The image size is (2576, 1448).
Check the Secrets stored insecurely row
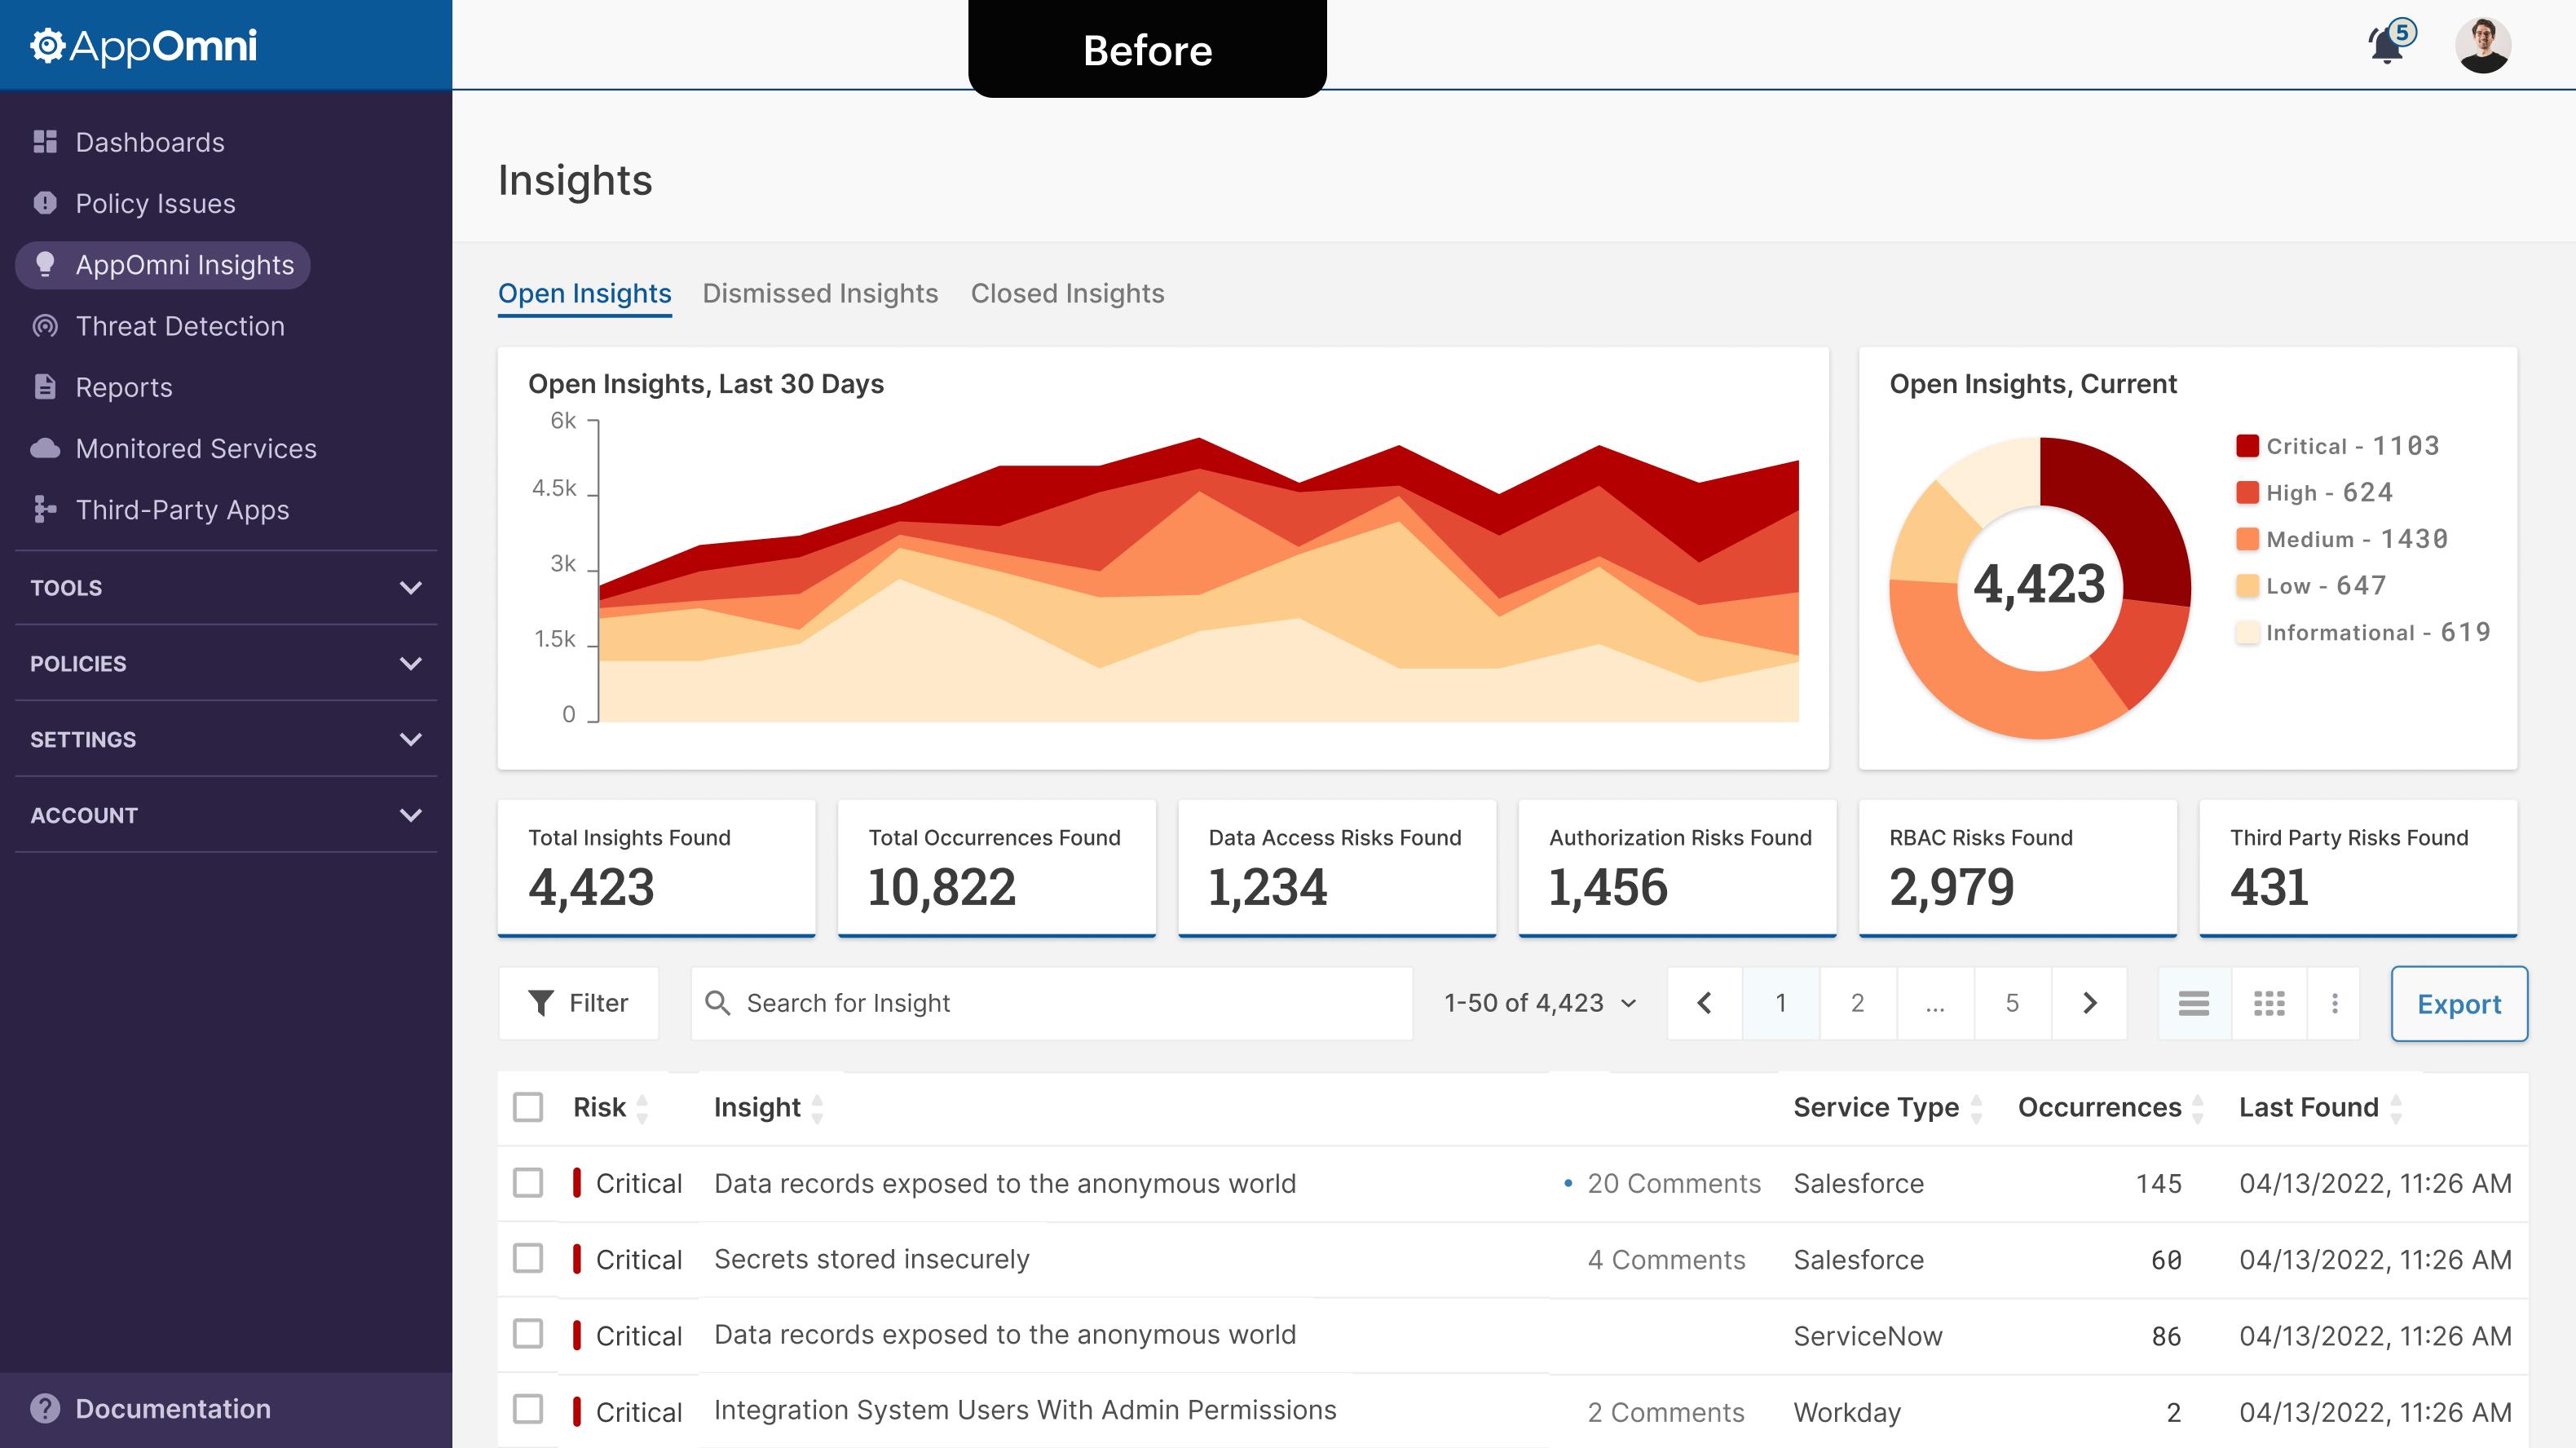[x=528, y=1258]
